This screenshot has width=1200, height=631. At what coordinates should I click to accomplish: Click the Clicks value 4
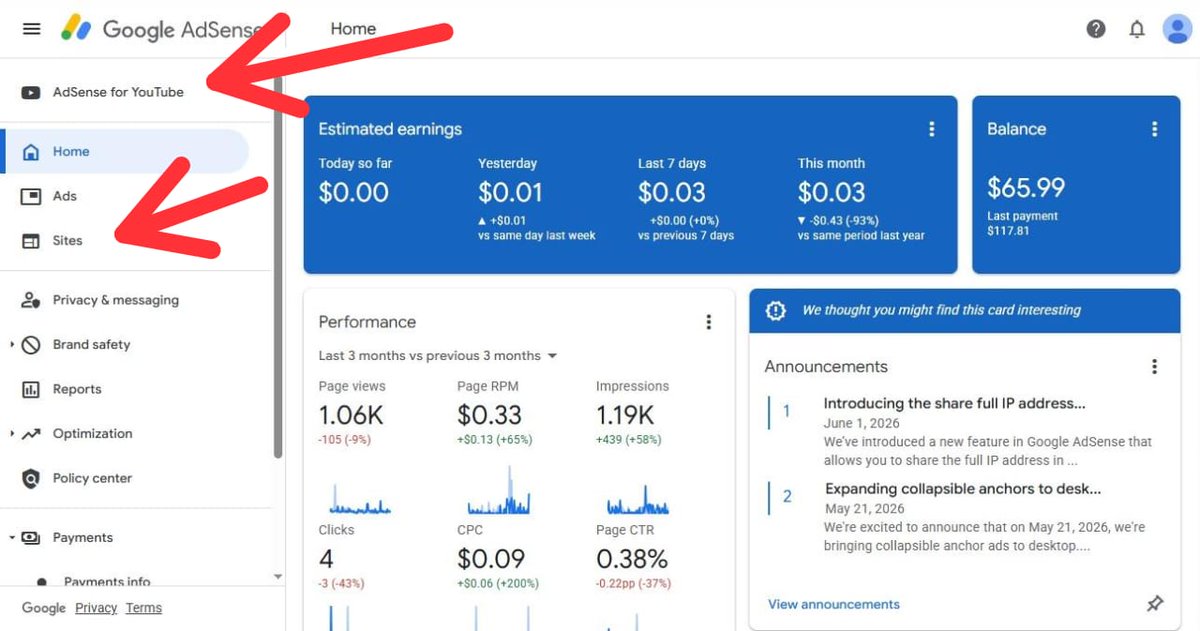(x=326, y=559)
